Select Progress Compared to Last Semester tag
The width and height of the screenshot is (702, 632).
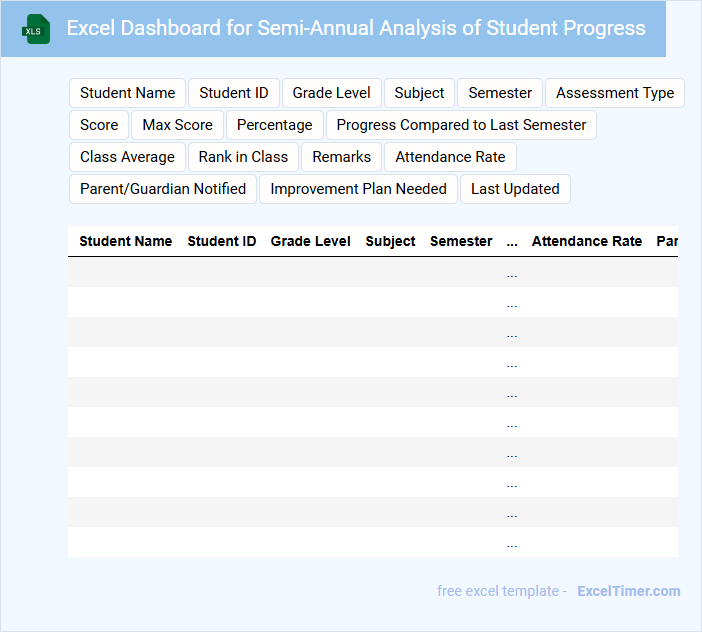(462, 125)
